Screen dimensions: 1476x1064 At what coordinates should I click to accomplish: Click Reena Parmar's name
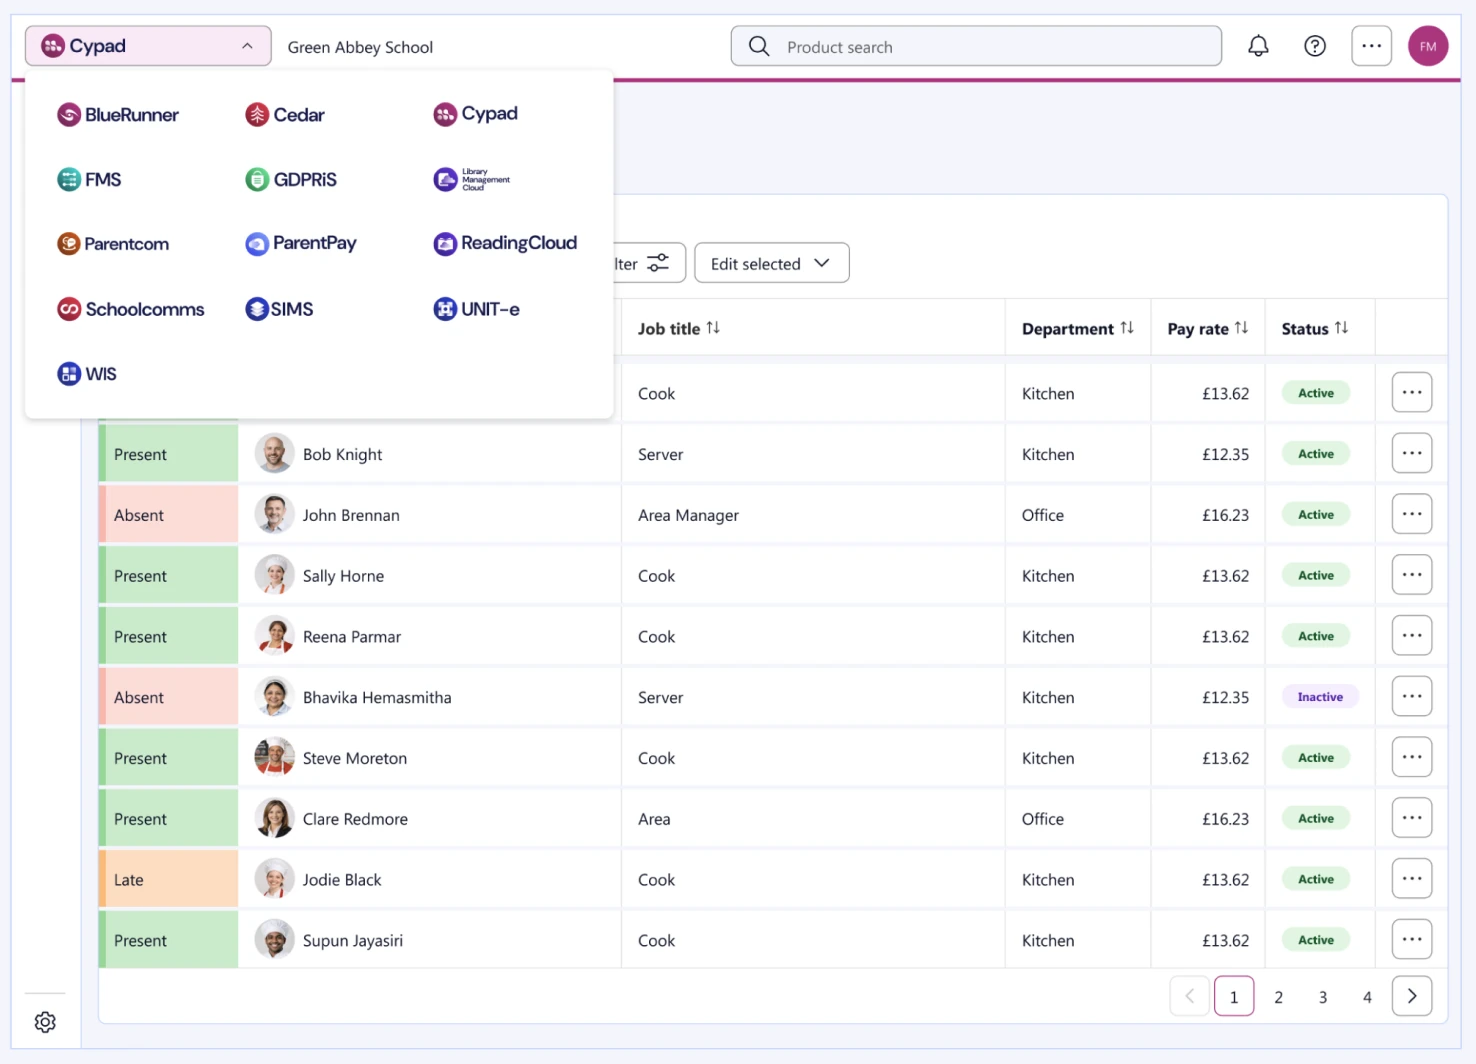pyautogui.click(x=352, y=637)
